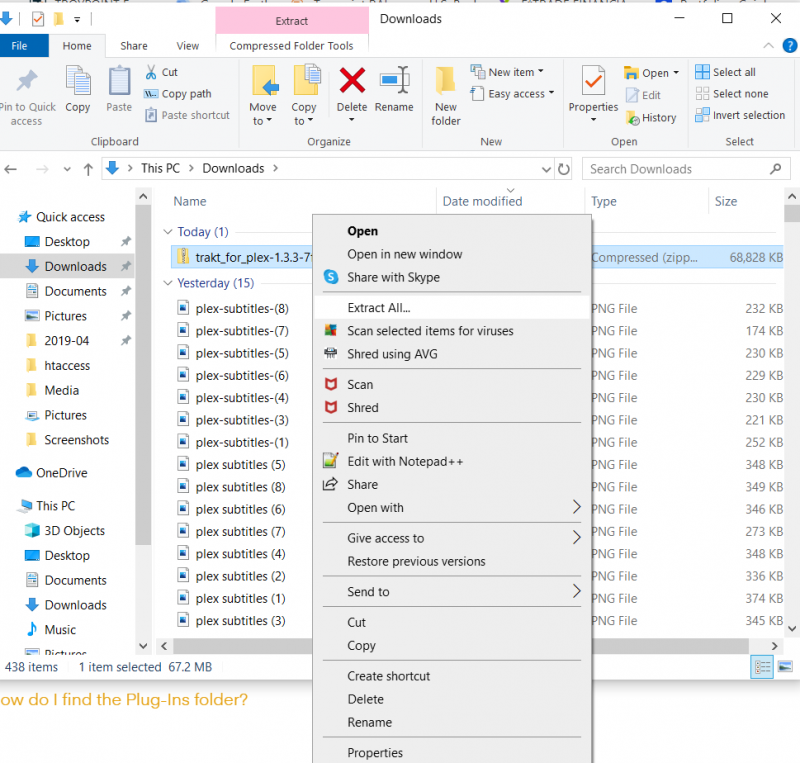This screenshot has height=763, width=800.
Task: Click Select all in ribbon
Action: point(733,72)
